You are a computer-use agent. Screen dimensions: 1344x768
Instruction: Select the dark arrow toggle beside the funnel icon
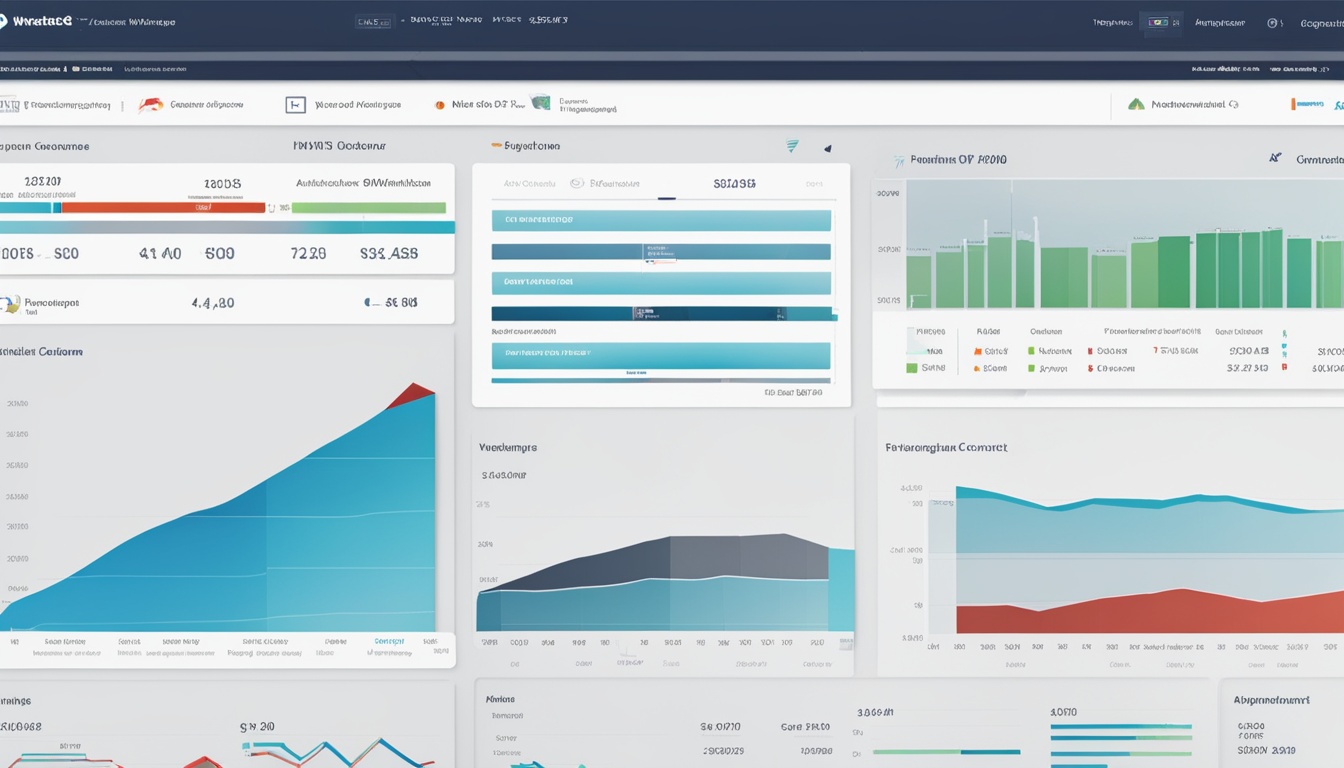pos(827,147)
